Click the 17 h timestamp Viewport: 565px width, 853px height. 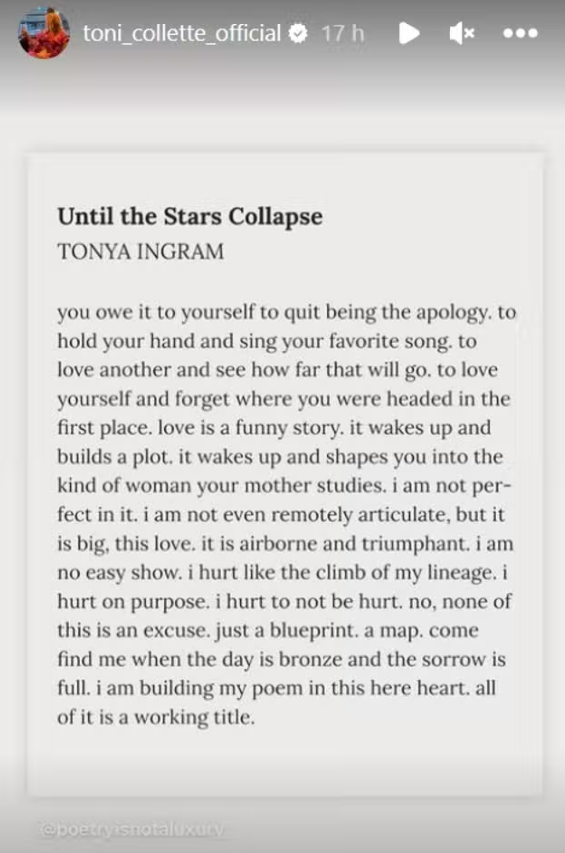[343, 33]
